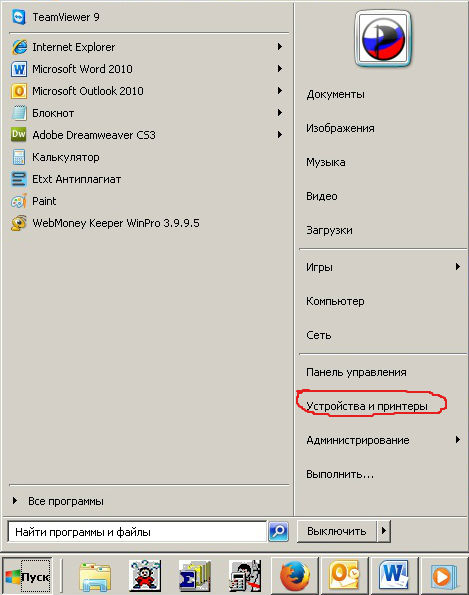Expand the Все программы list

58,501
